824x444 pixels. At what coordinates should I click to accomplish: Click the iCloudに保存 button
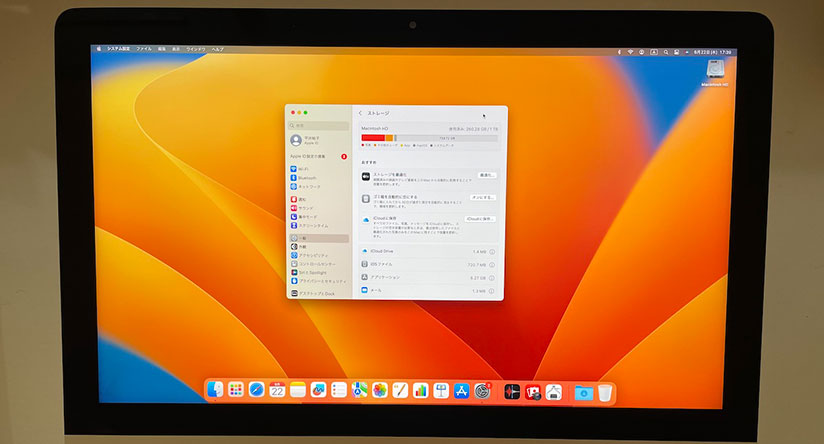[x=480, y=219]
